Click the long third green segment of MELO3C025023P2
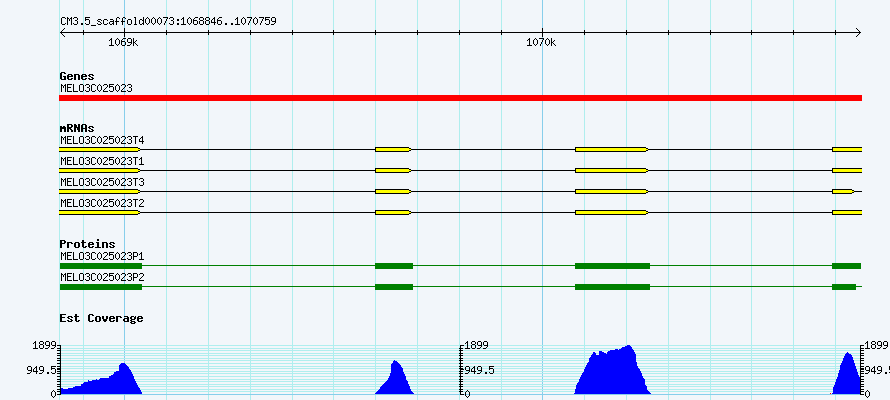The image size is (890, 400). pos(612,287)
